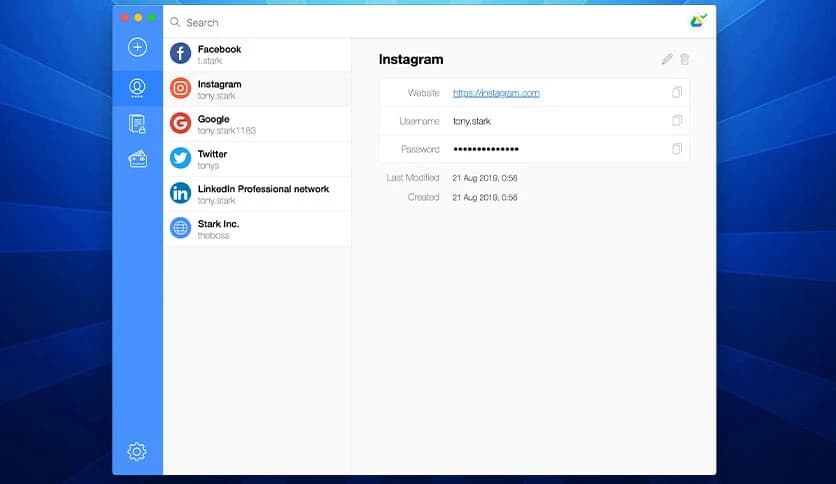Click the masked password dots
The image size is (836, 484).
486,149
